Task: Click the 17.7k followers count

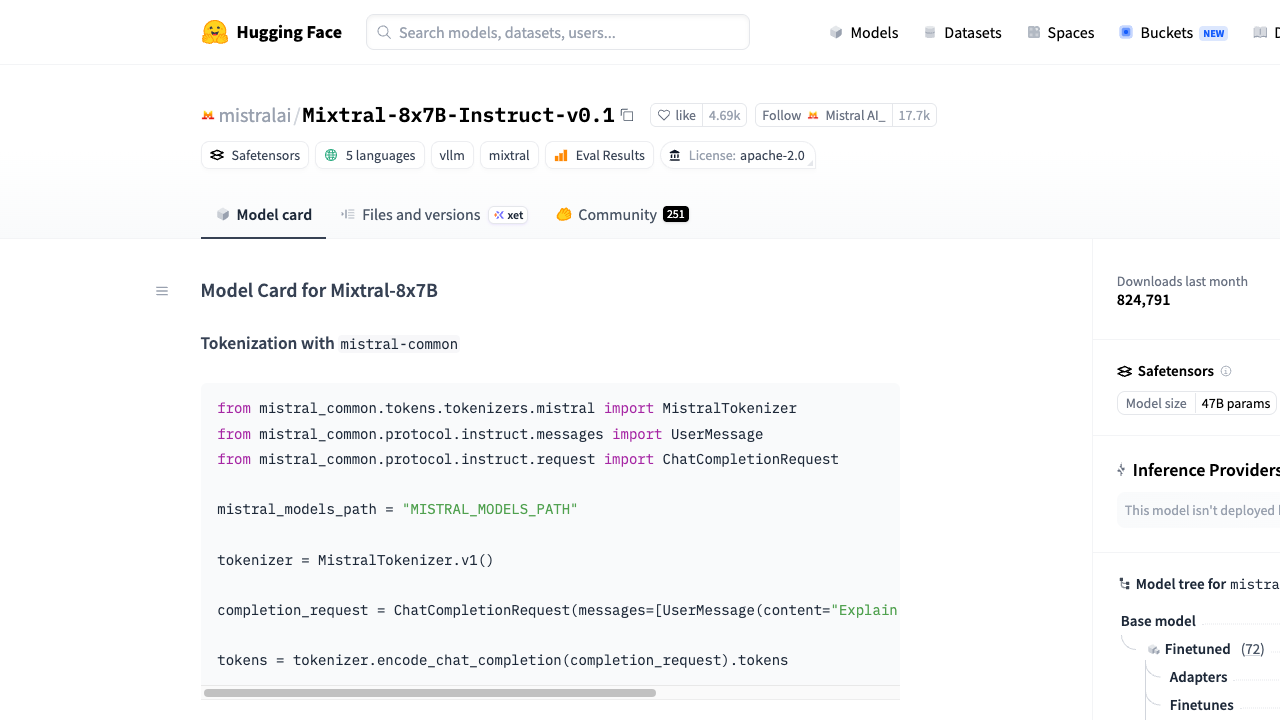Action: 914,115
